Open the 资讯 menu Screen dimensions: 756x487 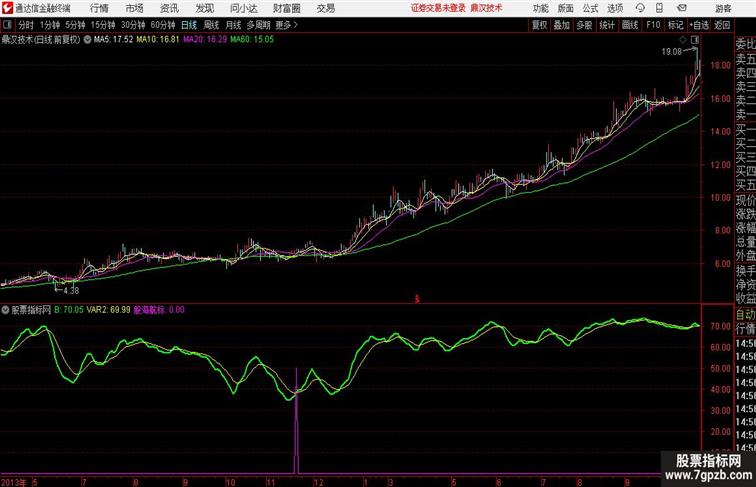[169, 8]
